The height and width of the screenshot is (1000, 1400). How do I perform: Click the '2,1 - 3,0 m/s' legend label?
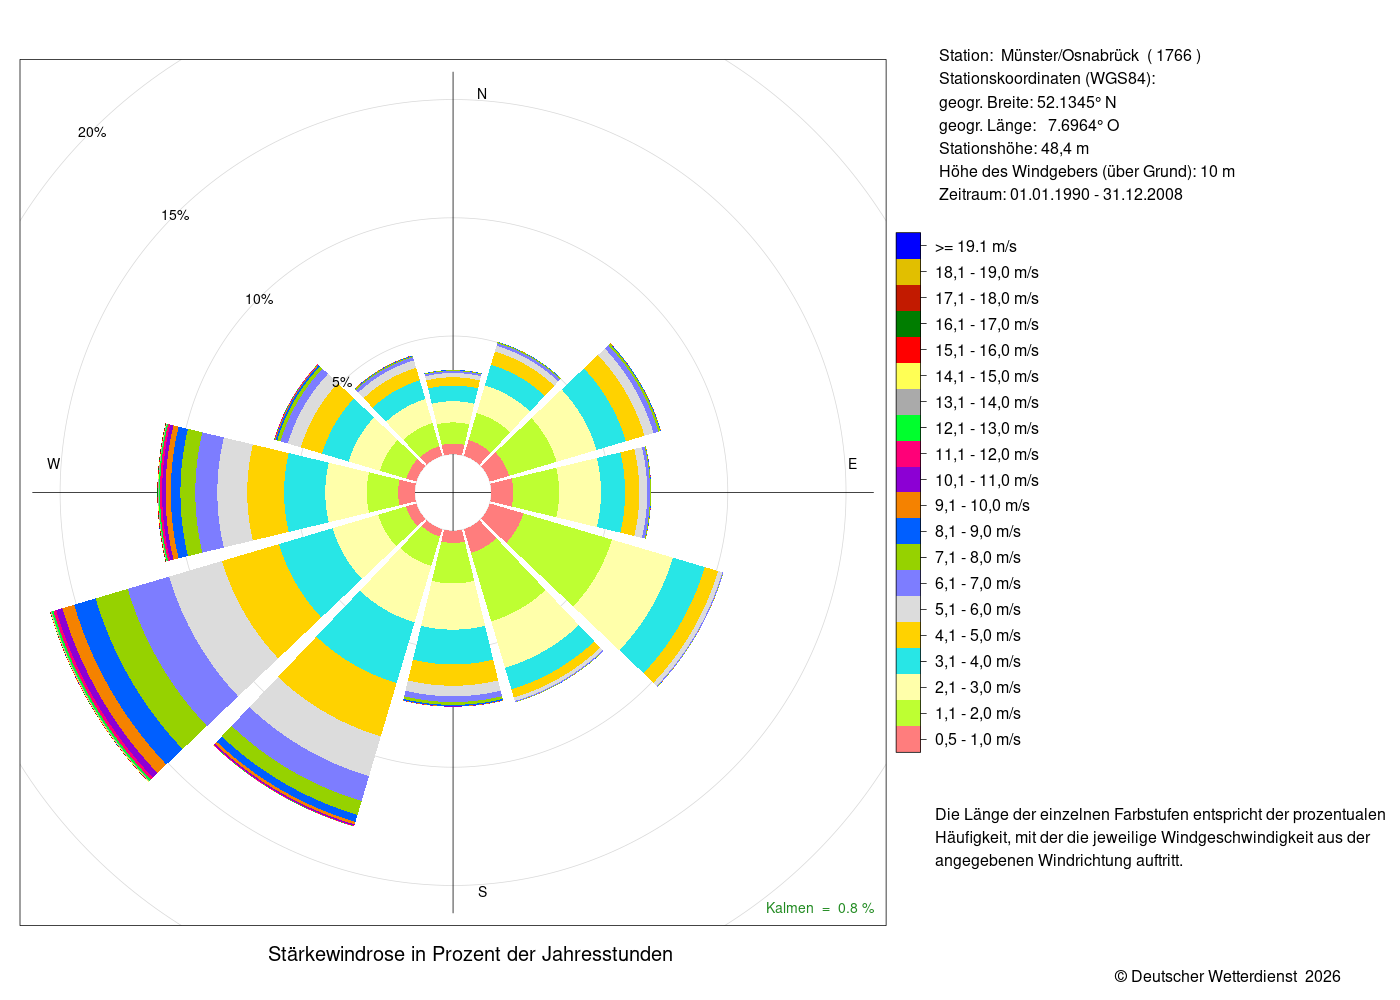978,688
